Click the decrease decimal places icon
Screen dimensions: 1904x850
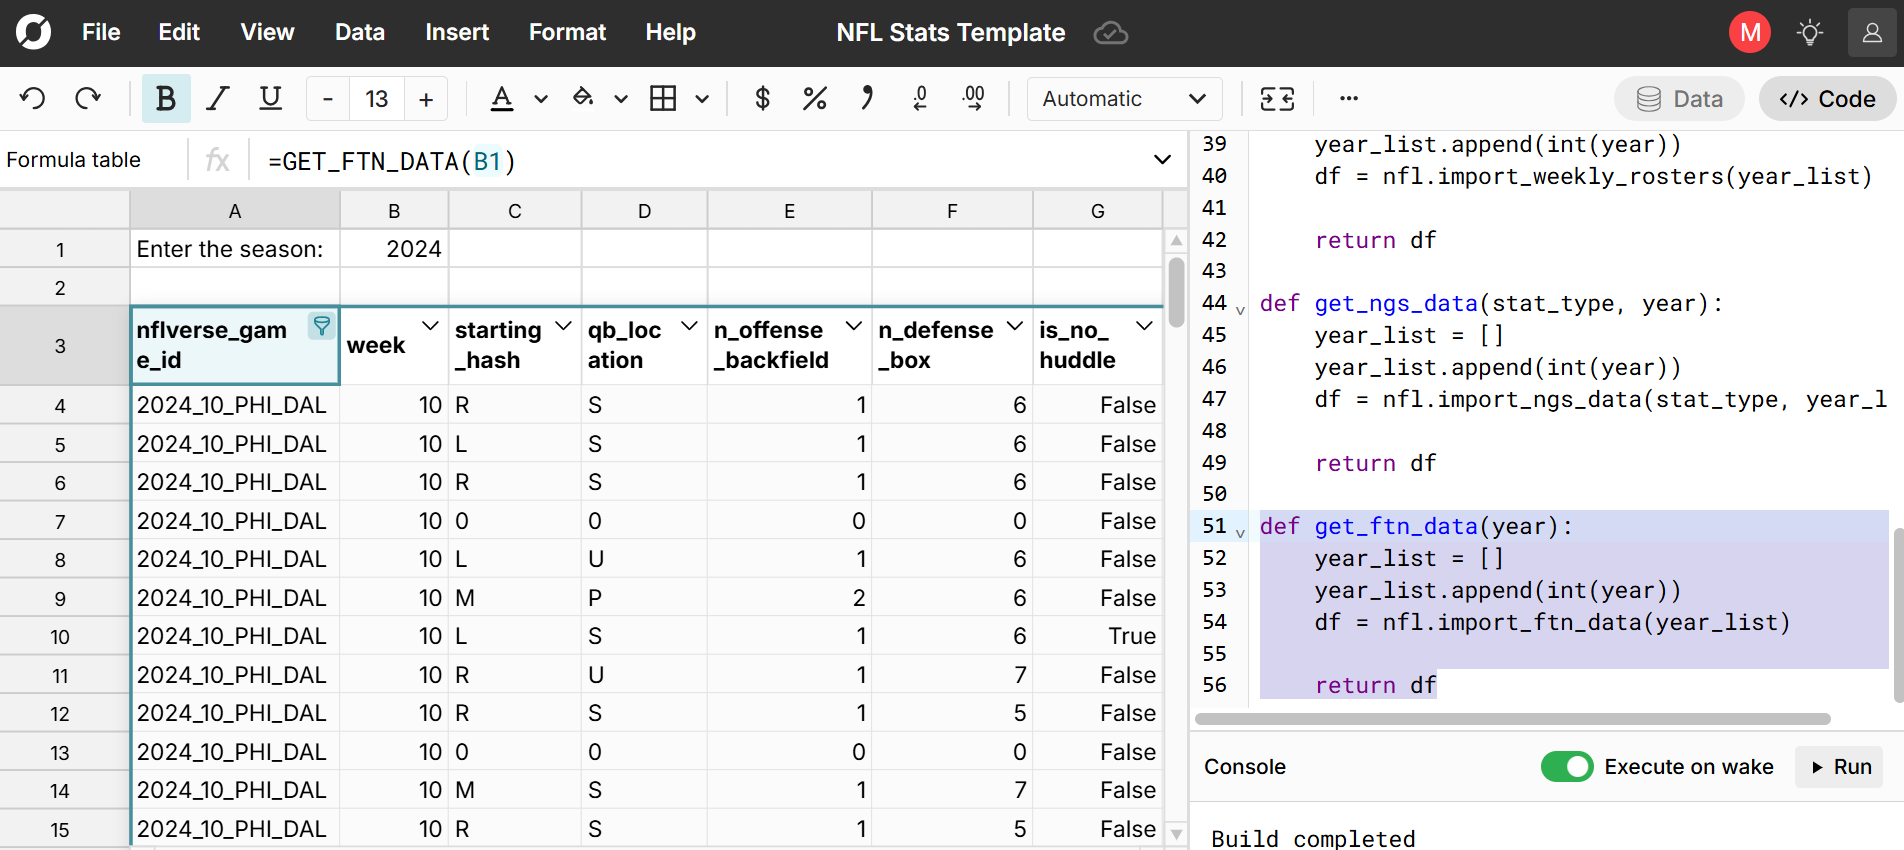[920, 98]
